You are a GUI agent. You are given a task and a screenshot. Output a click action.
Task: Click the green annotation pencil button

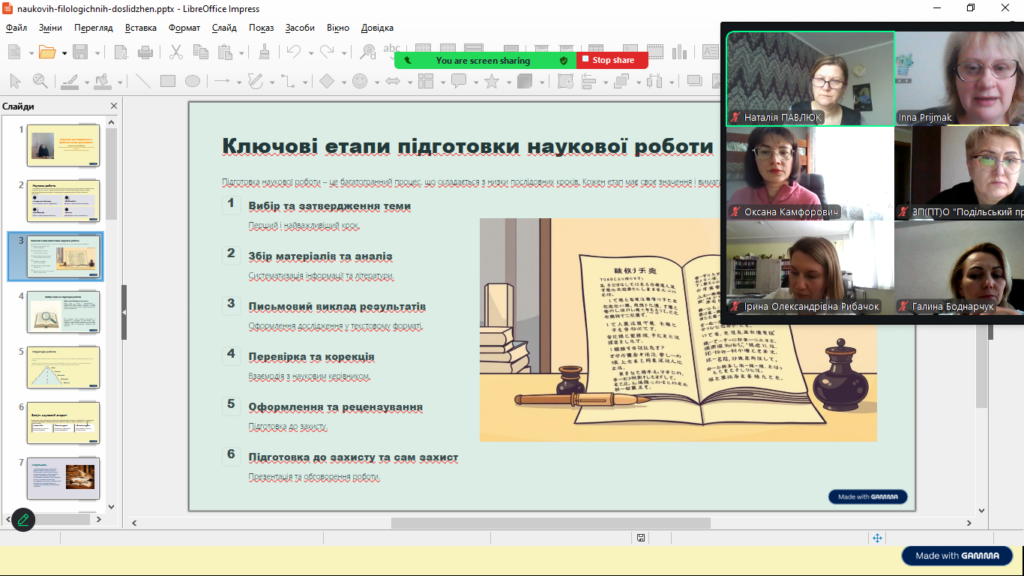click(x=22, y=520)
